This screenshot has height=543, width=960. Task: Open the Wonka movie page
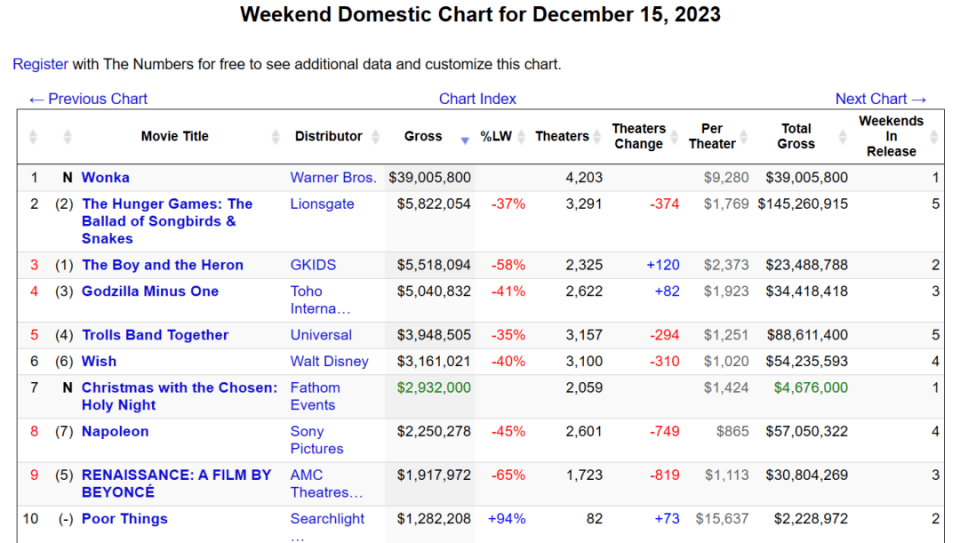tap(105, 178)
